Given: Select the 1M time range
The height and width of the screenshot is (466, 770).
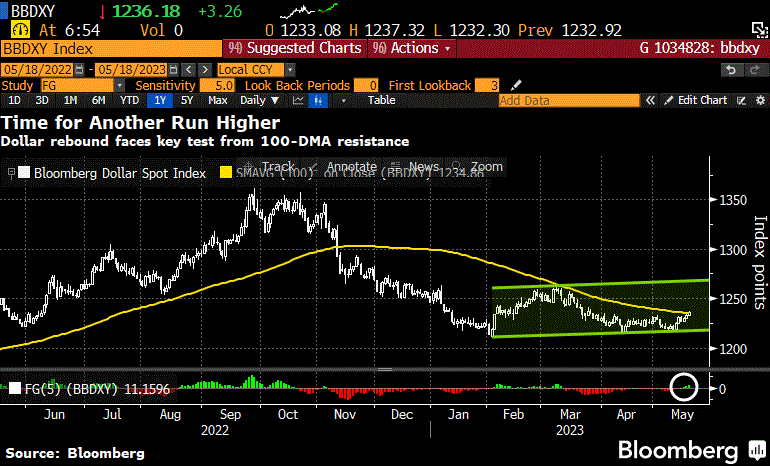Looking at the screenshot, I should [70, 101].
